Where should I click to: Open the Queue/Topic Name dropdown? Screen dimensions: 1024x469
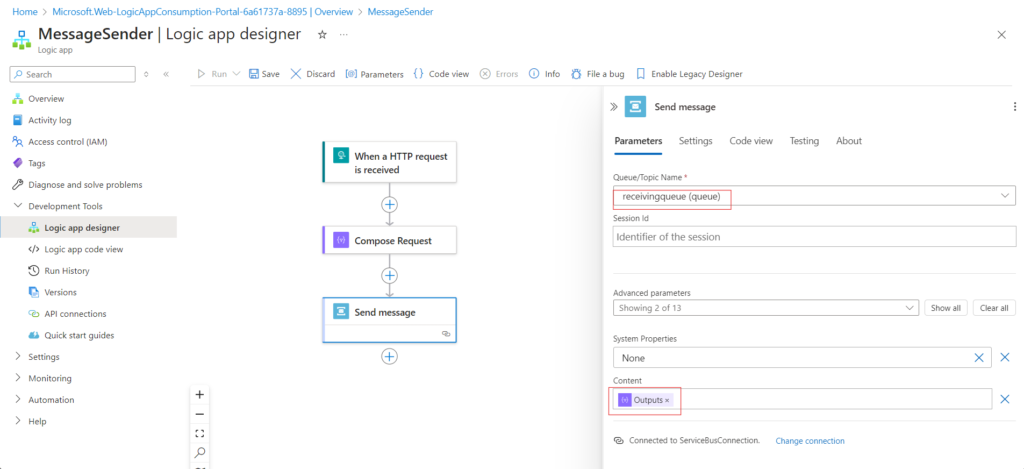(x=814, y=196)
